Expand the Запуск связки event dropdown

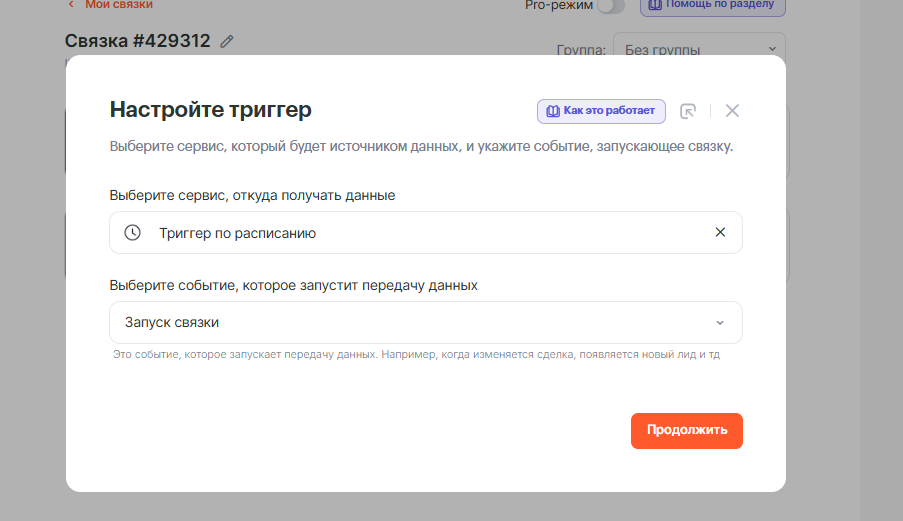[425, 323]
